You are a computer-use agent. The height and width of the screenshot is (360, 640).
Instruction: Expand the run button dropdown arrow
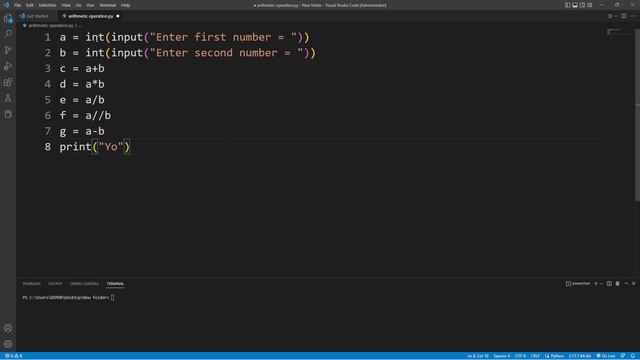pyautogui.click(x=616, y=16)
